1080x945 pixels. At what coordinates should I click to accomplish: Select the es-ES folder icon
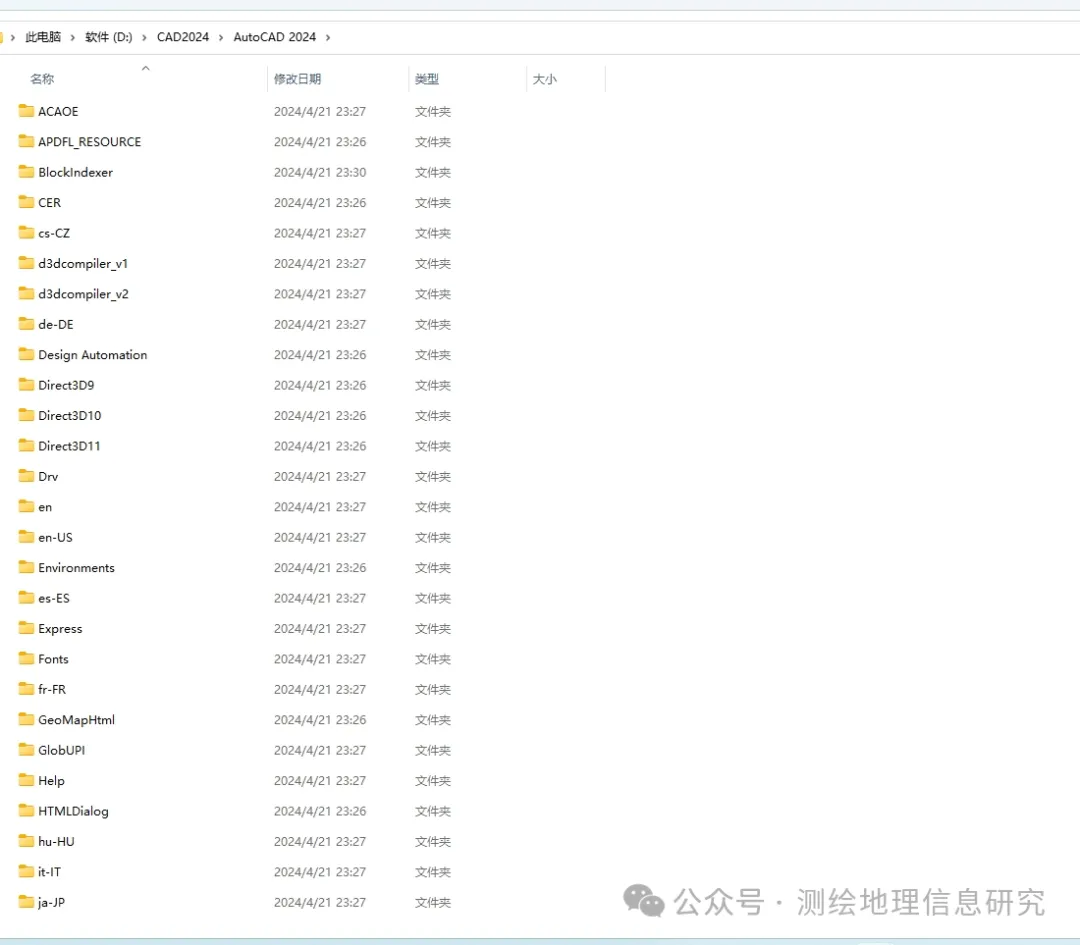(26, 597)
